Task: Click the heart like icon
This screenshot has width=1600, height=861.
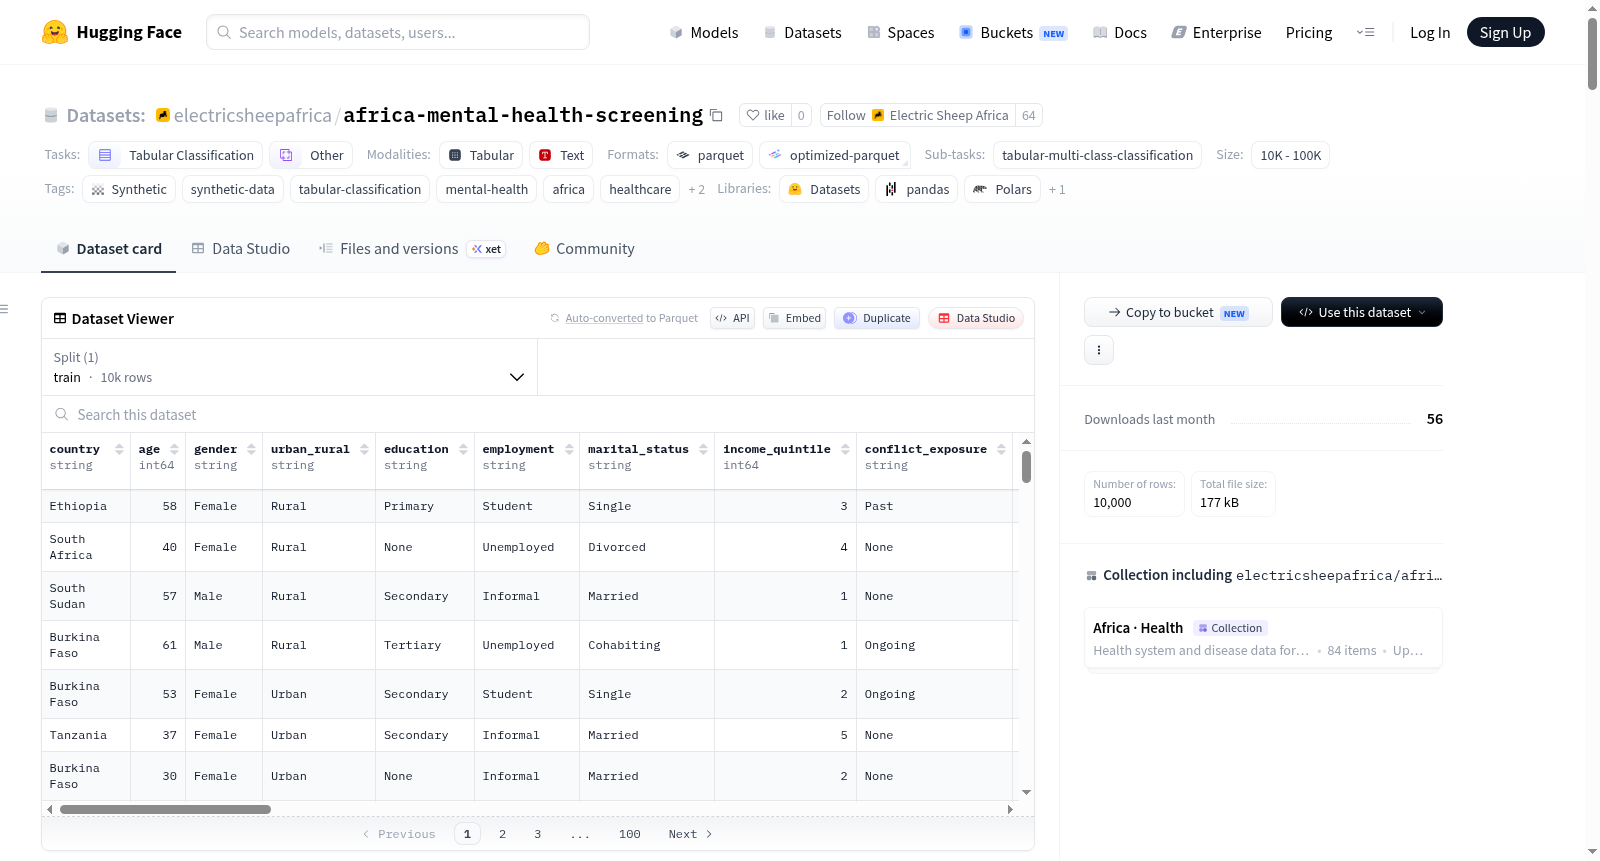Action: [753, 115]
